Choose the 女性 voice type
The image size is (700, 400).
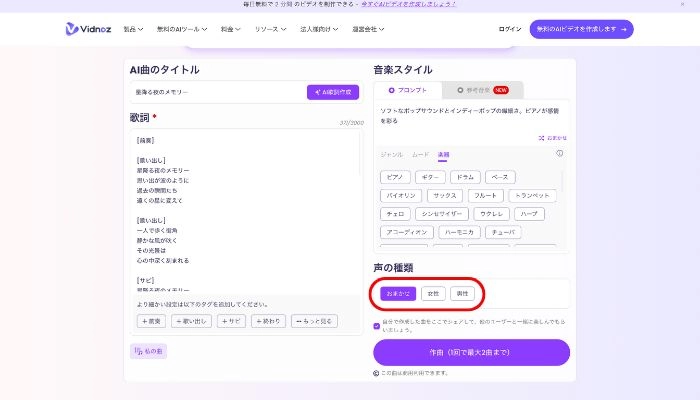click(433, 294)
